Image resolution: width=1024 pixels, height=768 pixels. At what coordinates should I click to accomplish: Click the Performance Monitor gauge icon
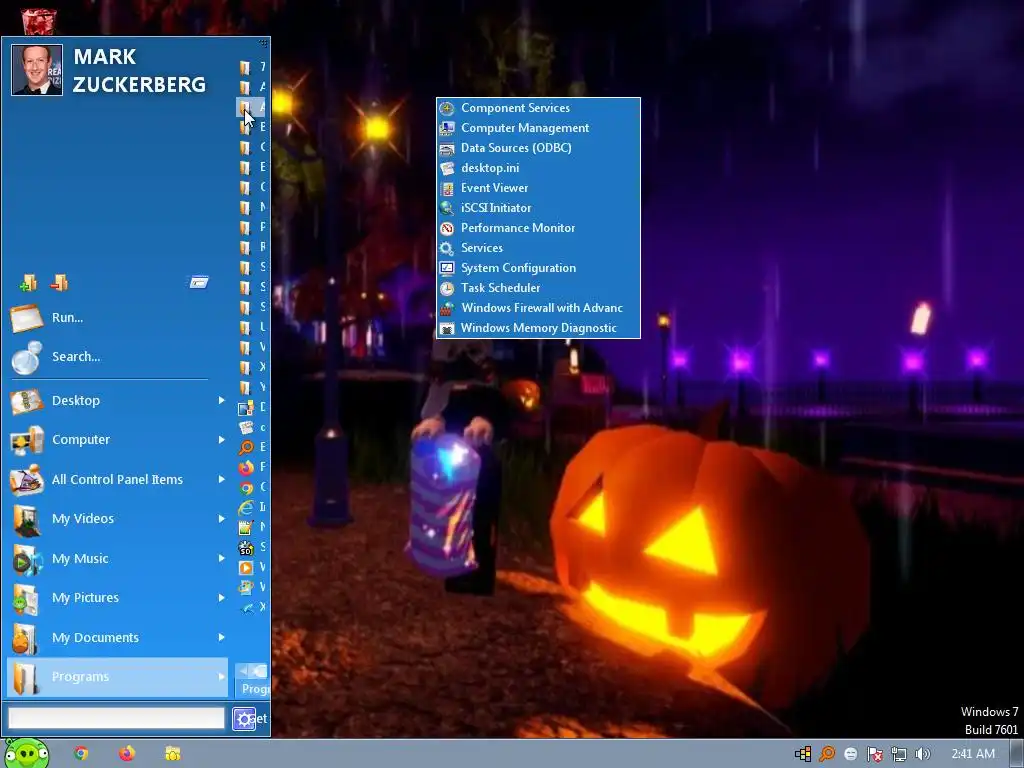coord(447,228)
